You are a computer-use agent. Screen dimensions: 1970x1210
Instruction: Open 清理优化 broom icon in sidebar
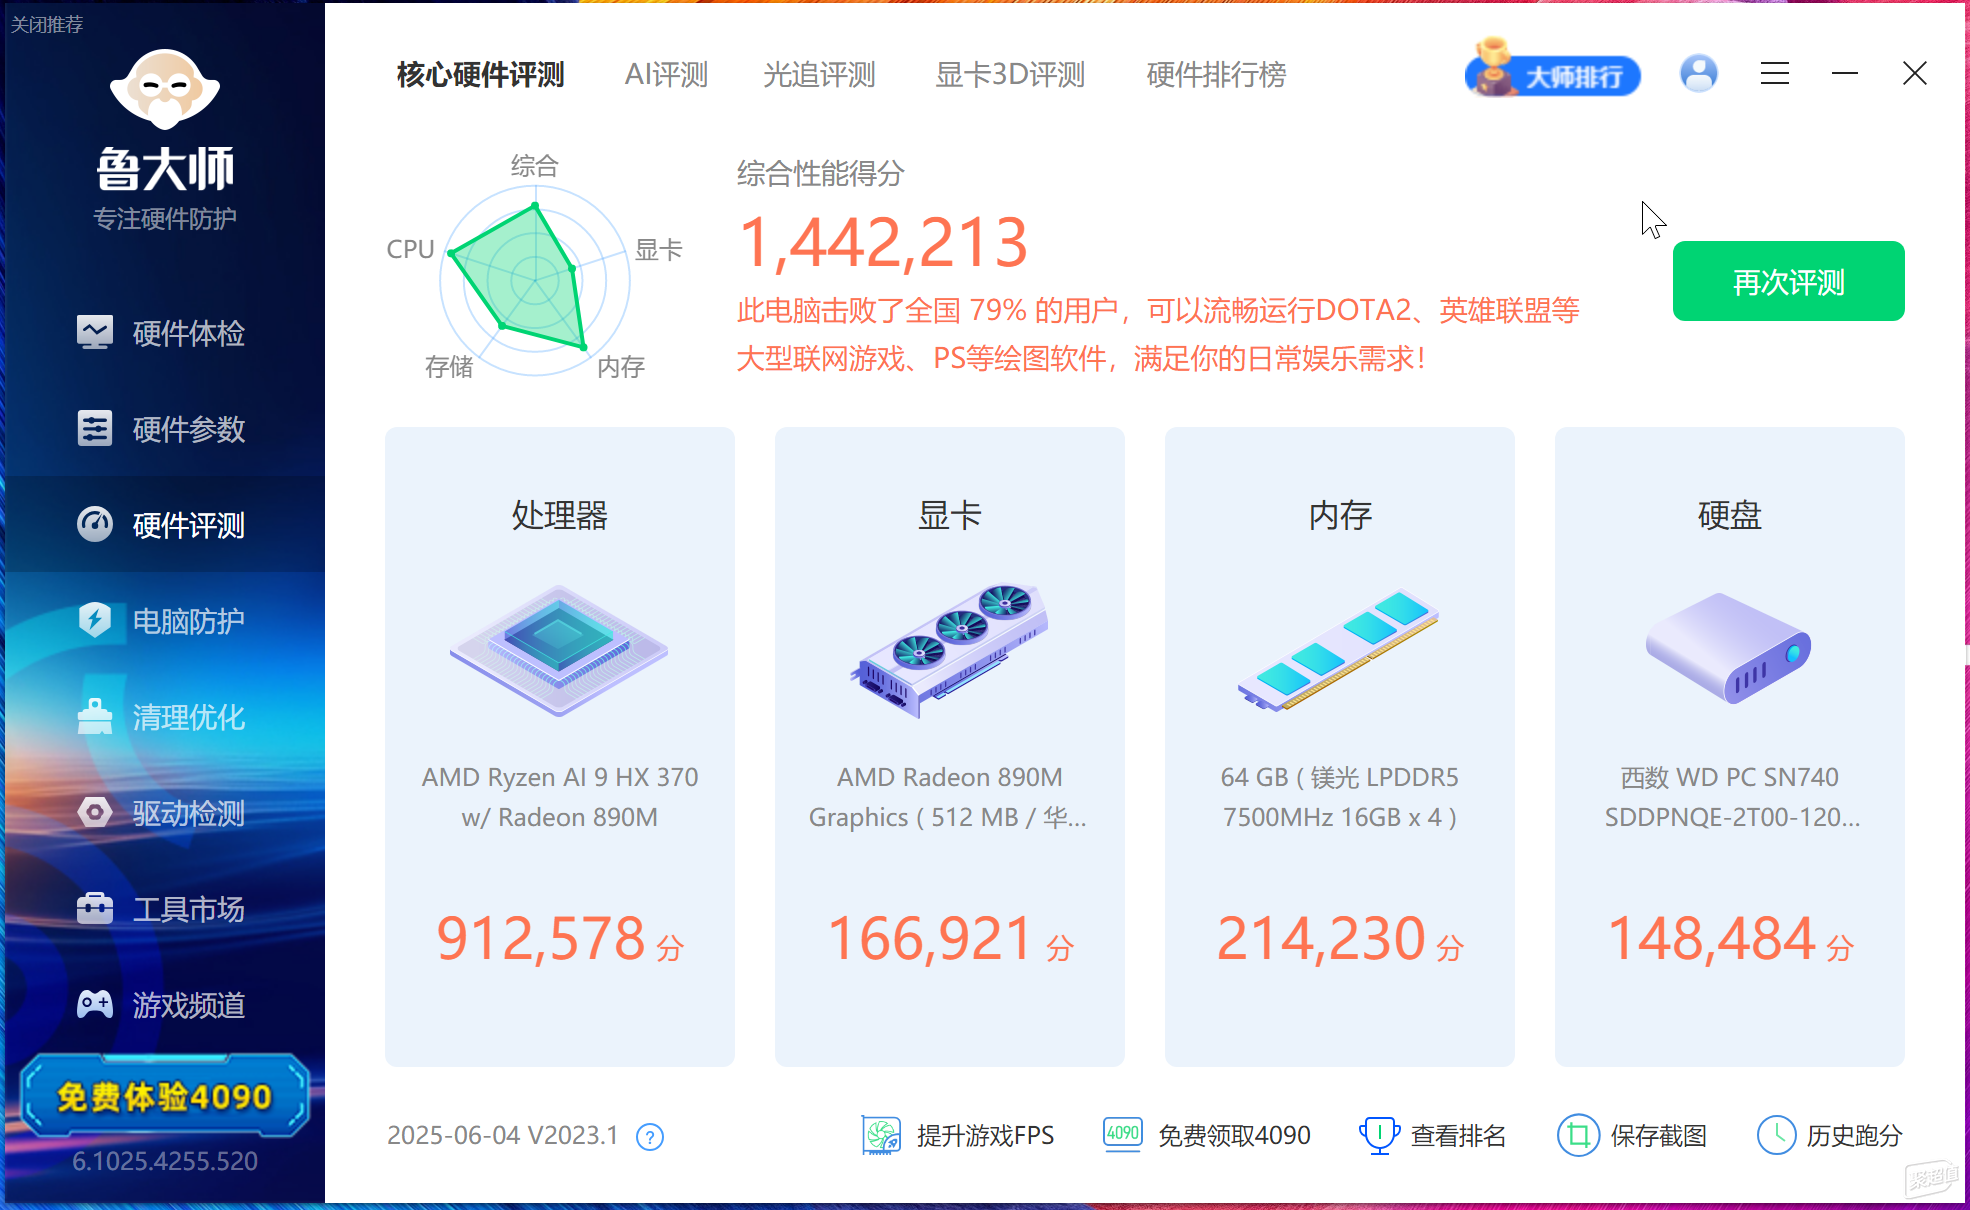tap(95, 716)
